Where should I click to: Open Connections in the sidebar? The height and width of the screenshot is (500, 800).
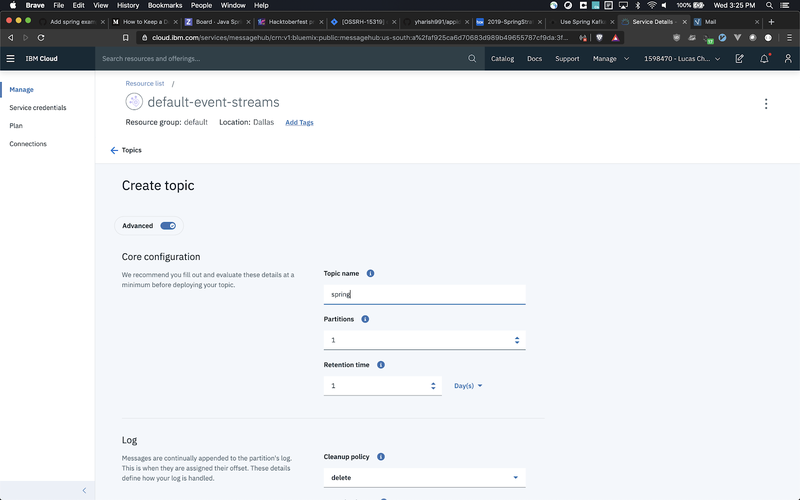(x=28, y=144)
